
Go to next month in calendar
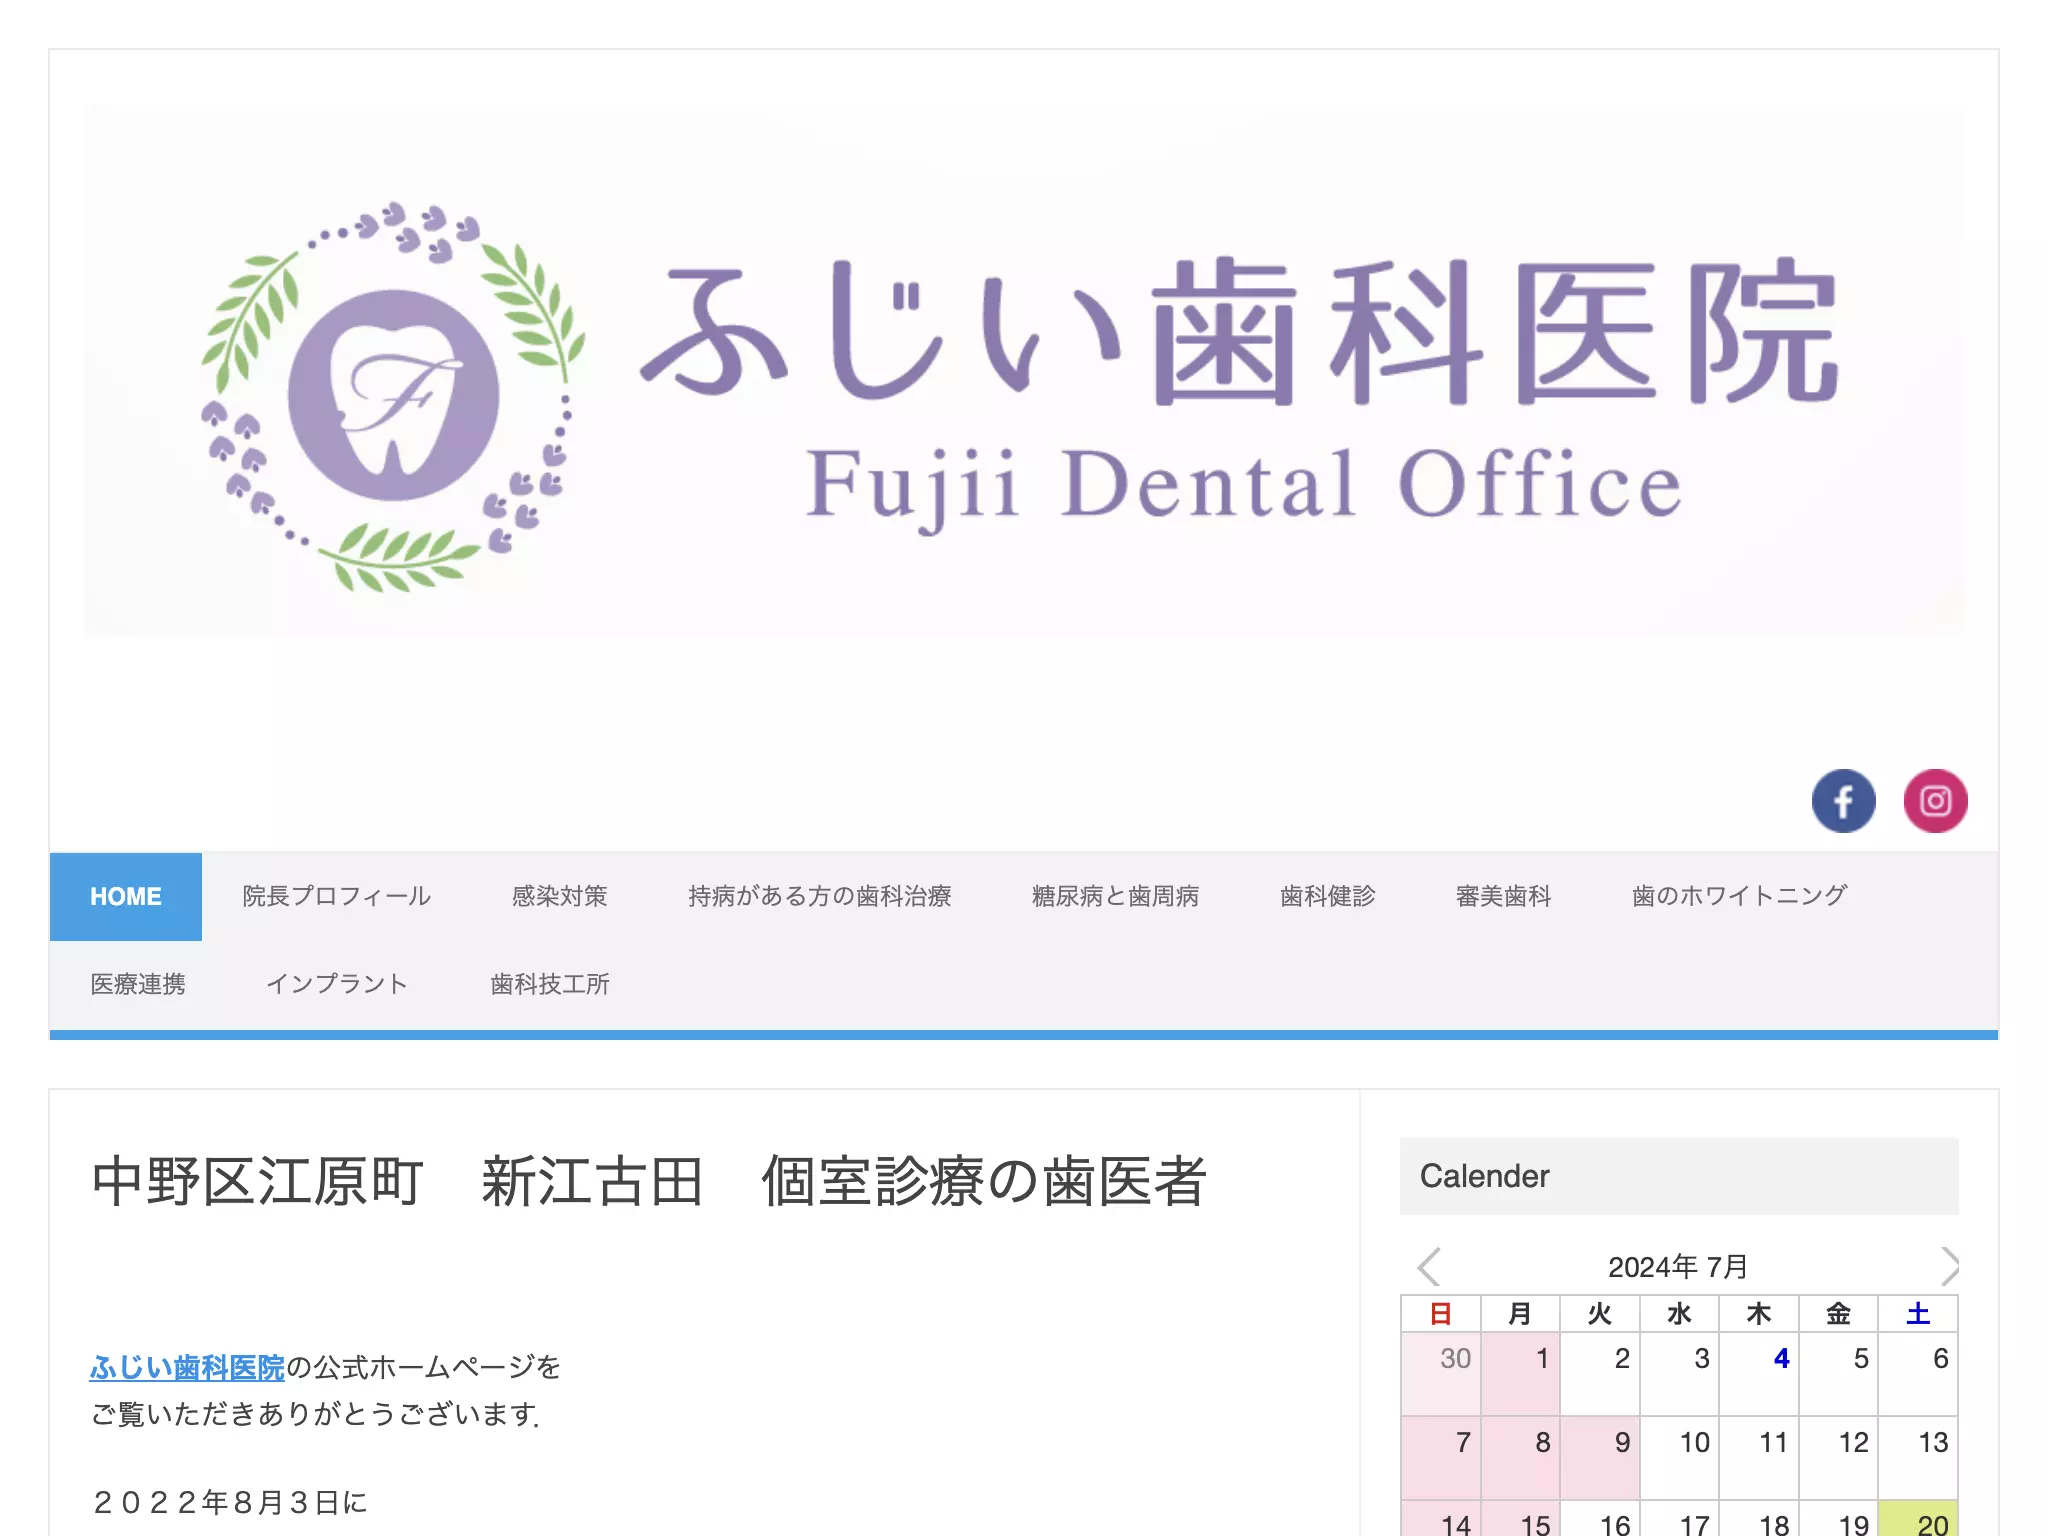[1949, 1266]
